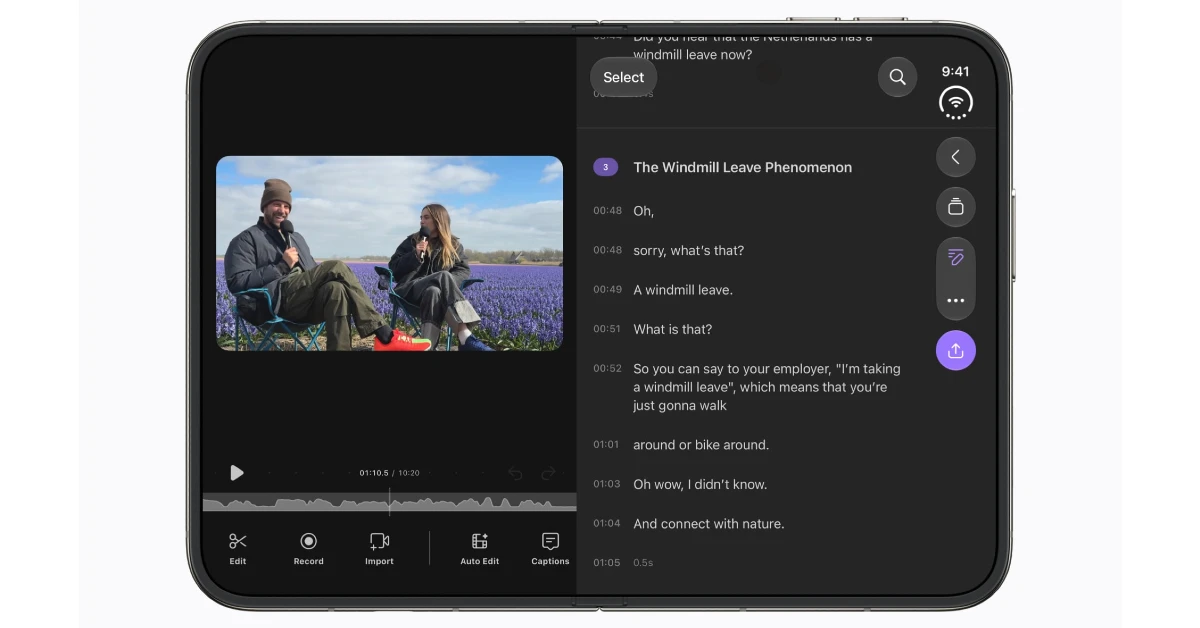This screenshot has width=1200, height=628.
Task: Open the three-dot more options
Action: 955,300
